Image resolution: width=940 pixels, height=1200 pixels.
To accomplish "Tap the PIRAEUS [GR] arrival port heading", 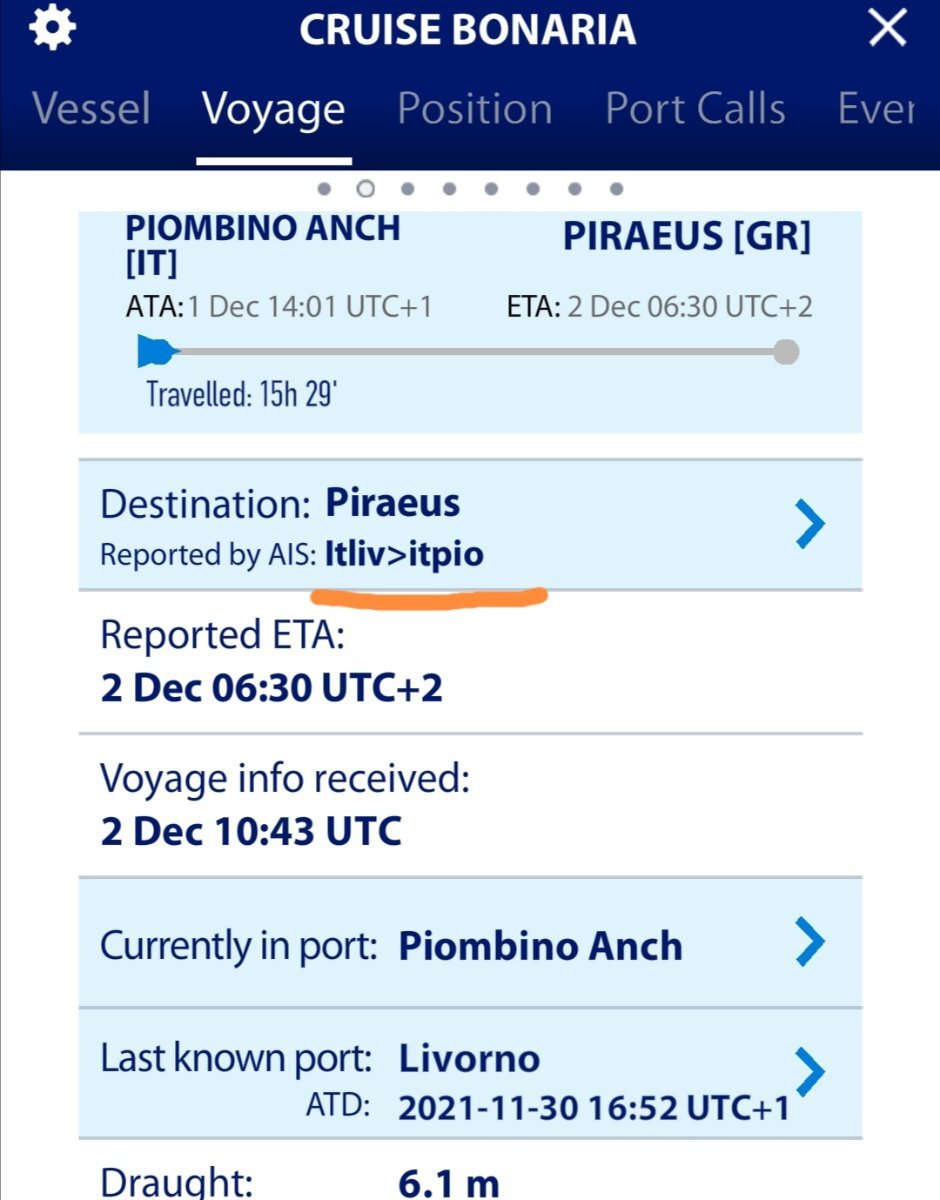I will click(686, 237).
